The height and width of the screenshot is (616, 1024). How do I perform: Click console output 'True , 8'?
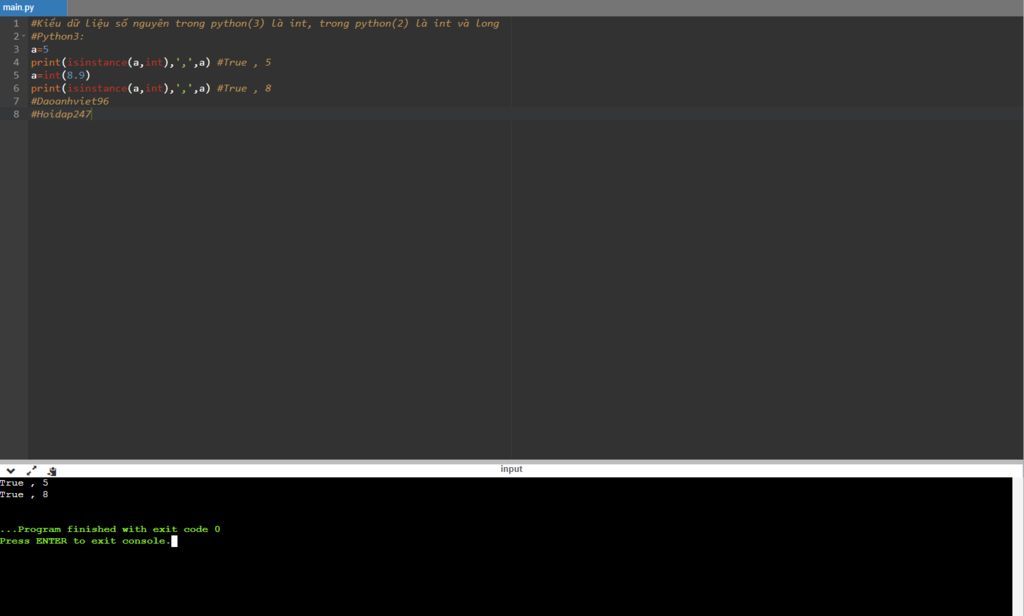[x=24, y=494]
